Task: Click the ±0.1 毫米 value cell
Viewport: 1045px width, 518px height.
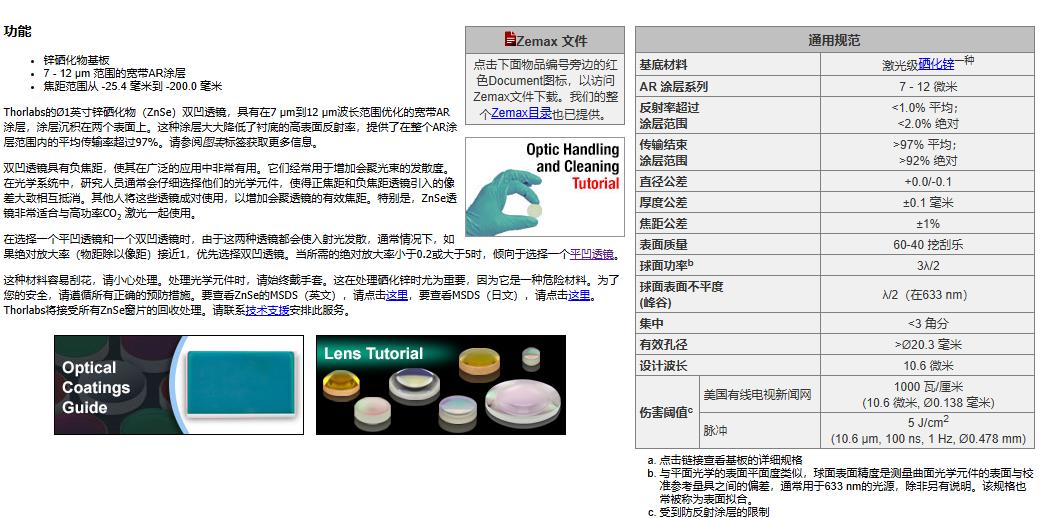Action: [x=928, y=203]
